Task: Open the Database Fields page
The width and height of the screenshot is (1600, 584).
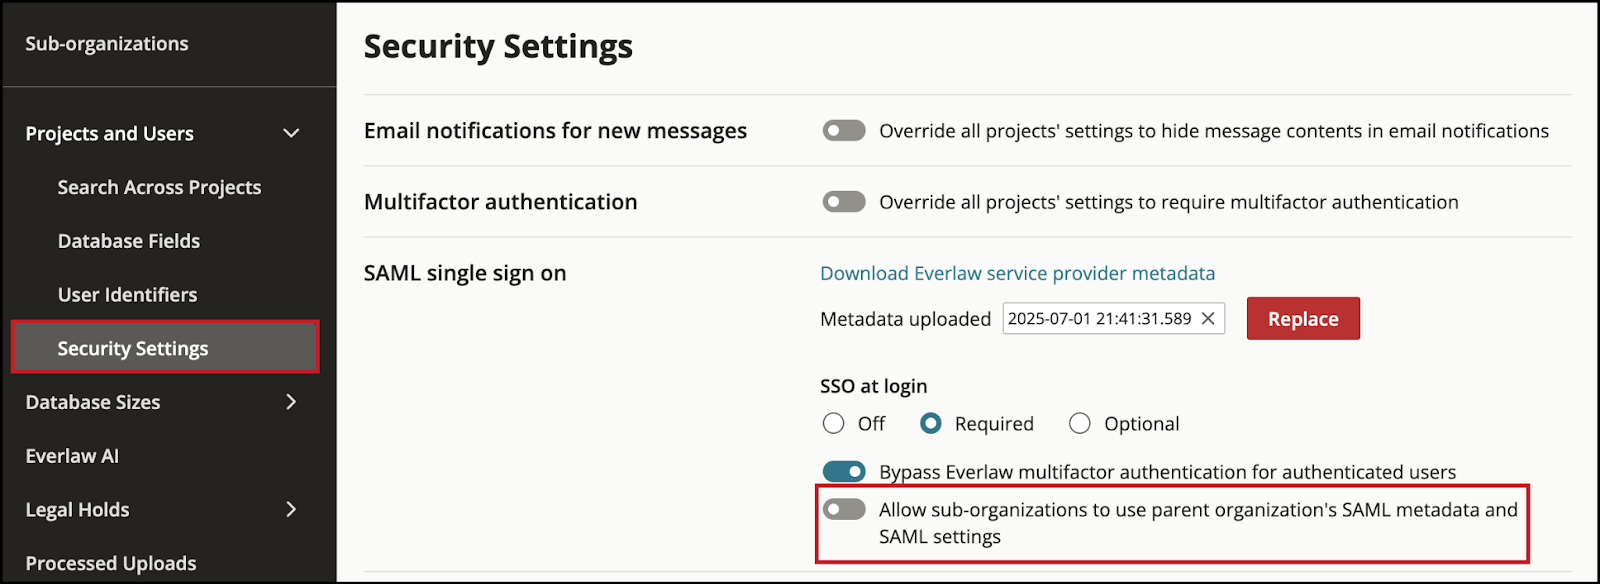Action: point(128,240)
